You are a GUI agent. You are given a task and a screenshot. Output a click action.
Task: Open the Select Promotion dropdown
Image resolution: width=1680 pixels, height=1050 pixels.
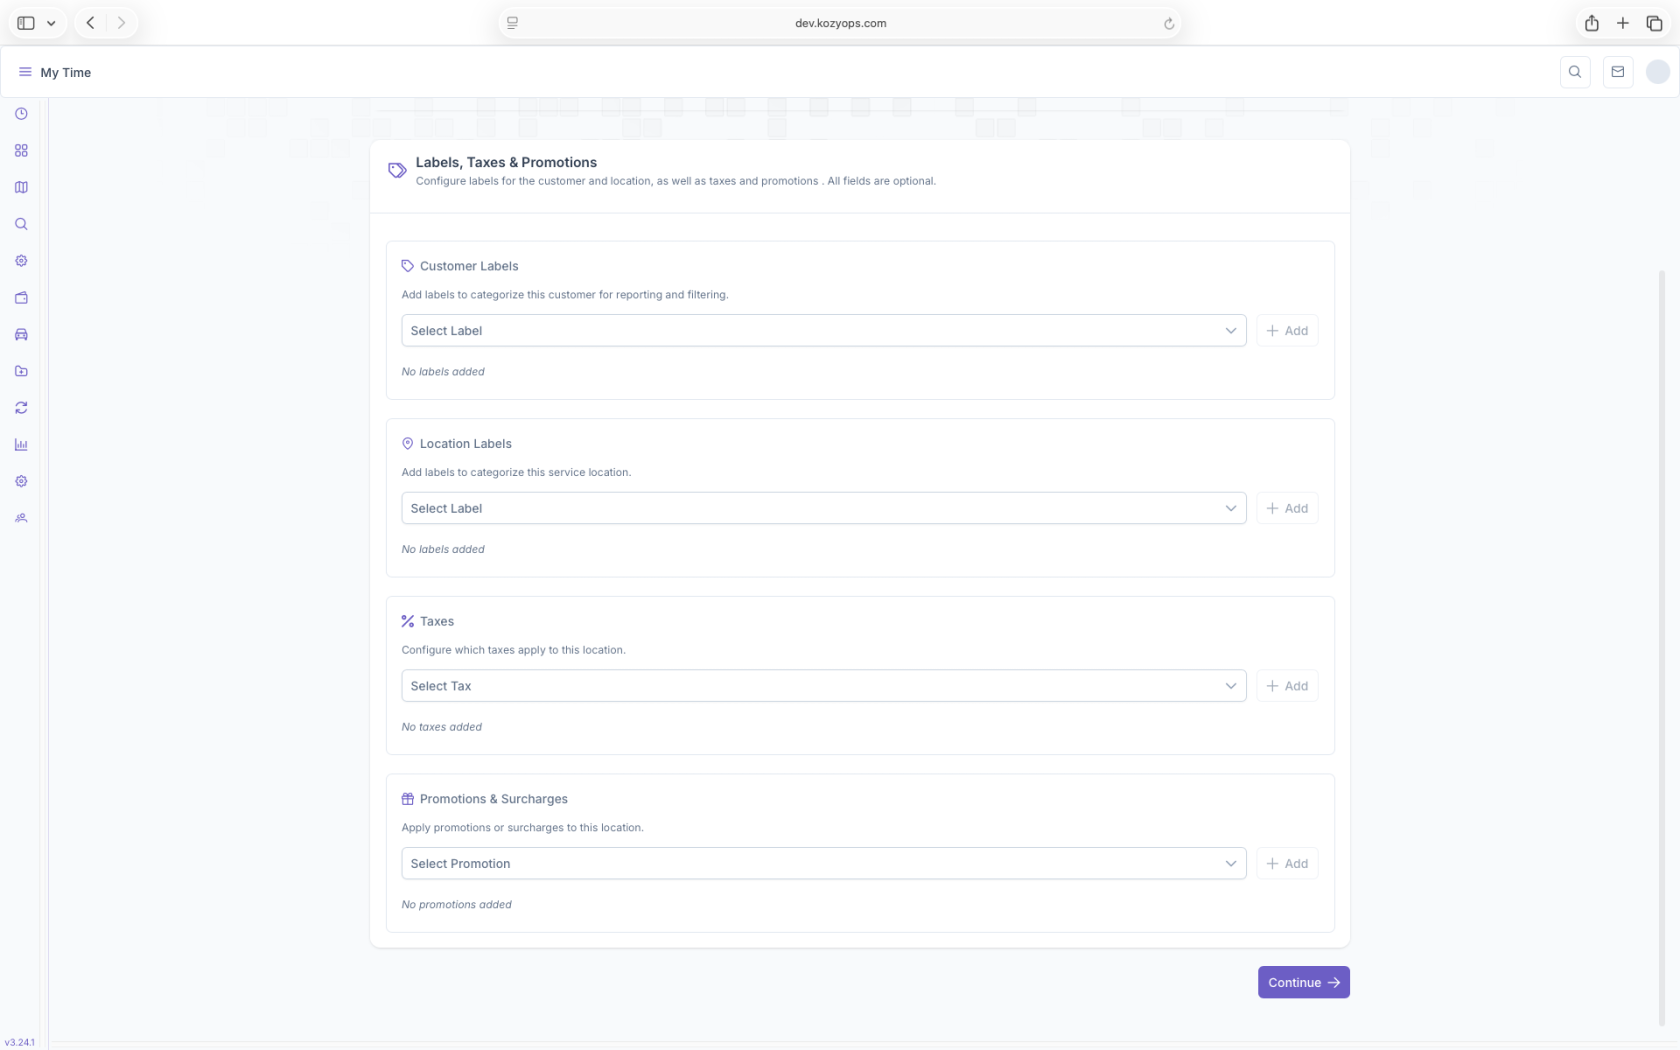tap(823, 864)
